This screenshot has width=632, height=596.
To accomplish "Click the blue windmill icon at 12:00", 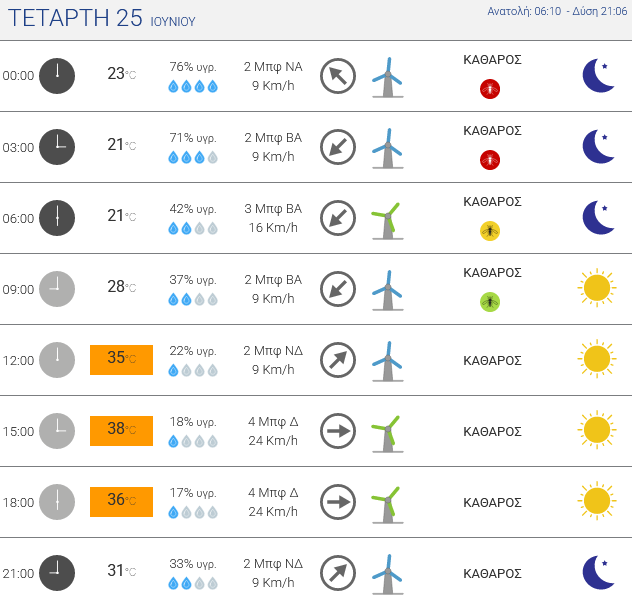I will point(387,361).
